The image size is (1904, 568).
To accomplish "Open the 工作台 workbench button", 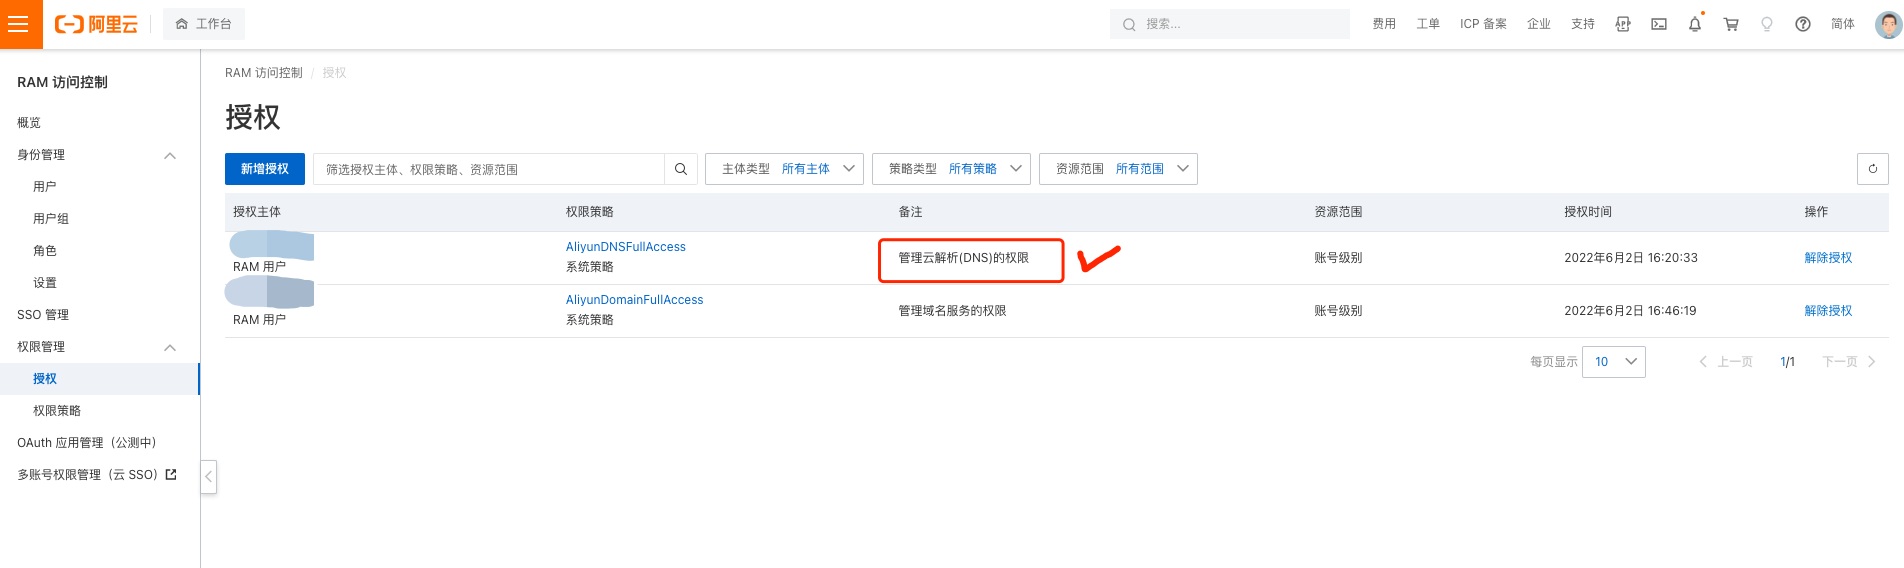I will (x=204, y=24).
